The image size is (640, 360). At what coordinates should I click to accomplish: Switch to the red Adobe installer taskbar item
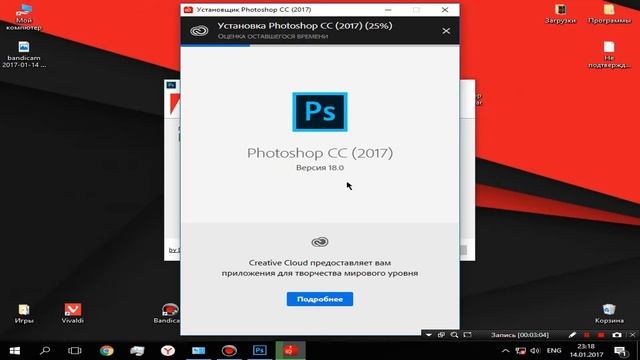coord(290,351)
